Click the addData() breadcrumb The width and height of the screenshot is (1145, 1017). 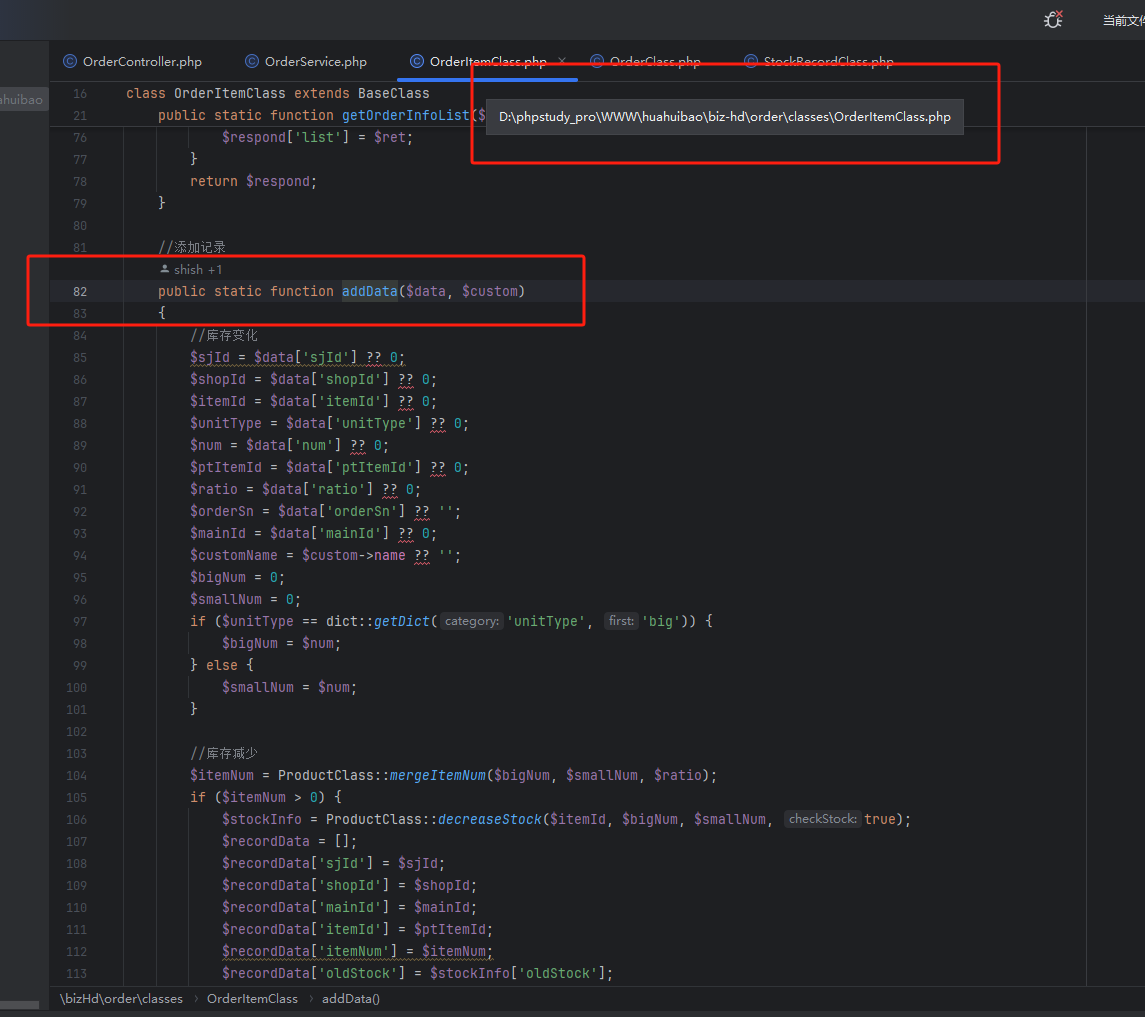click(x=351, y=998)
